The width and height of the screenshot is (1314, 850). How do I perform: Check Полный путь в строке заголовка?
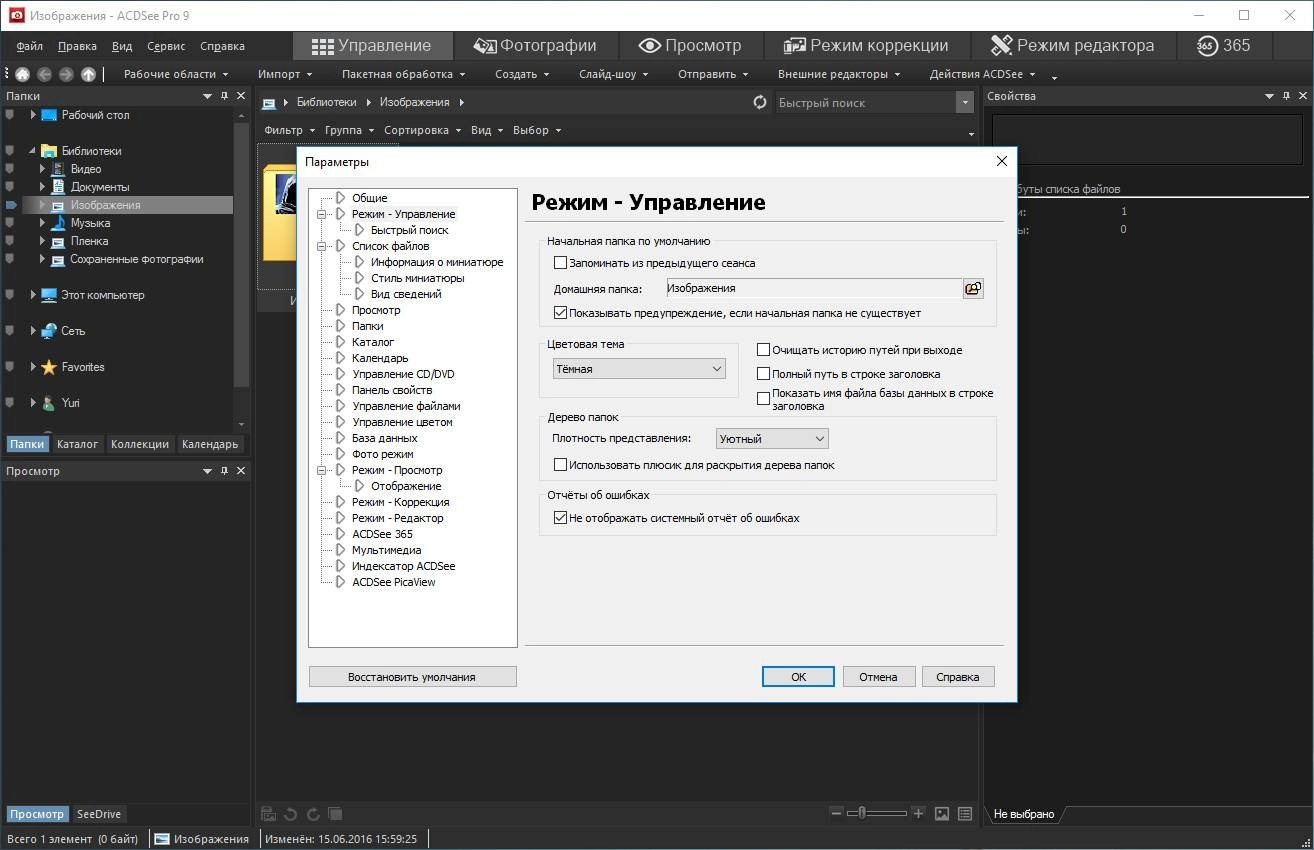tap(763, 374)
